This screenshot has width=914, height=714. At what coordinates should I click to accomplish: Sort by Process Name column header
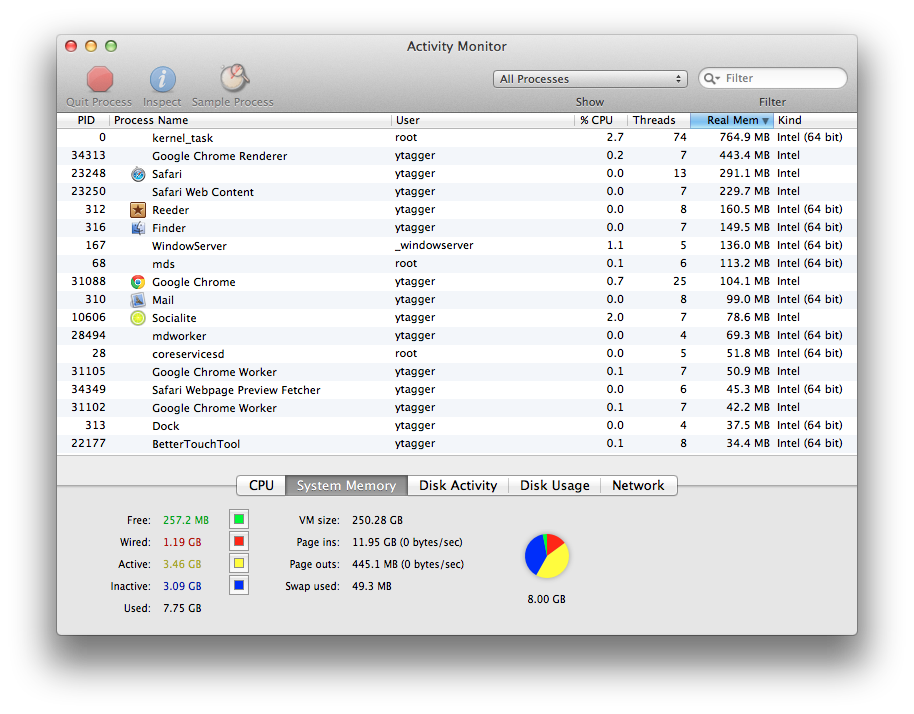(x=250, y=120)
